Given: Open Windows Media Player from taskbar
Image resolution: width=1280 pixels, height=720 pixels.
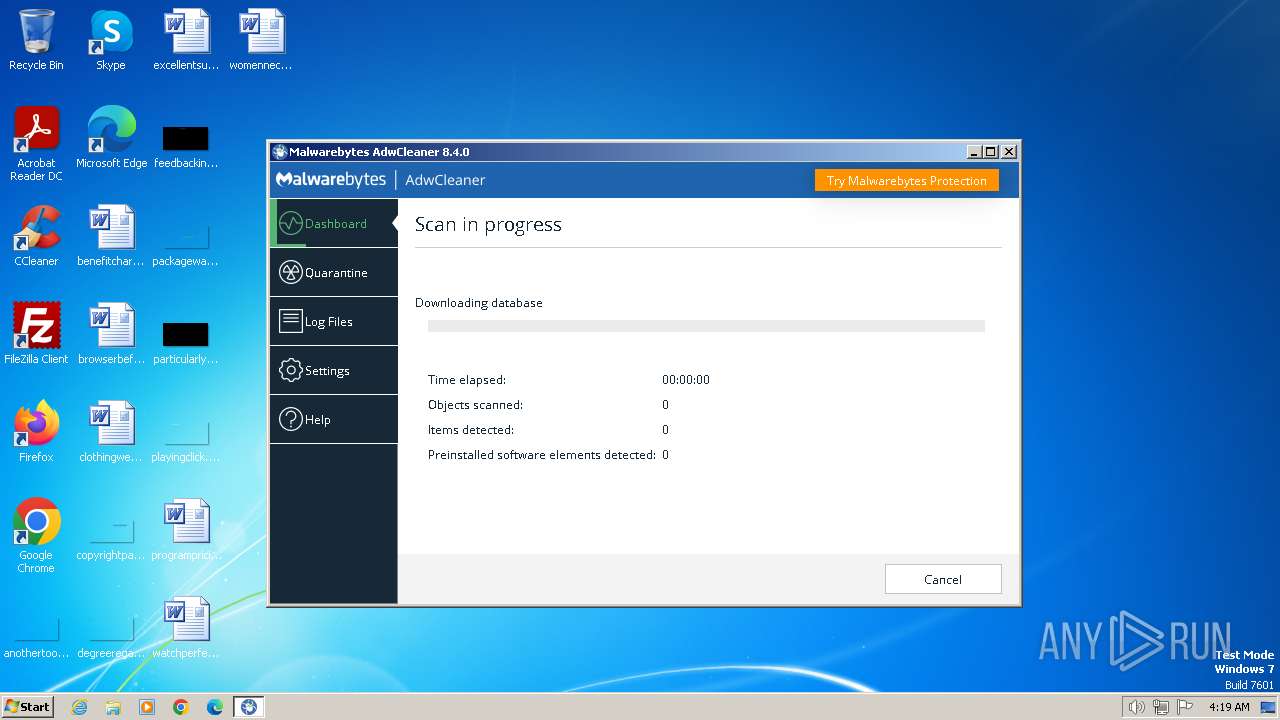Looking at the screenshot, I should (147, 707).
